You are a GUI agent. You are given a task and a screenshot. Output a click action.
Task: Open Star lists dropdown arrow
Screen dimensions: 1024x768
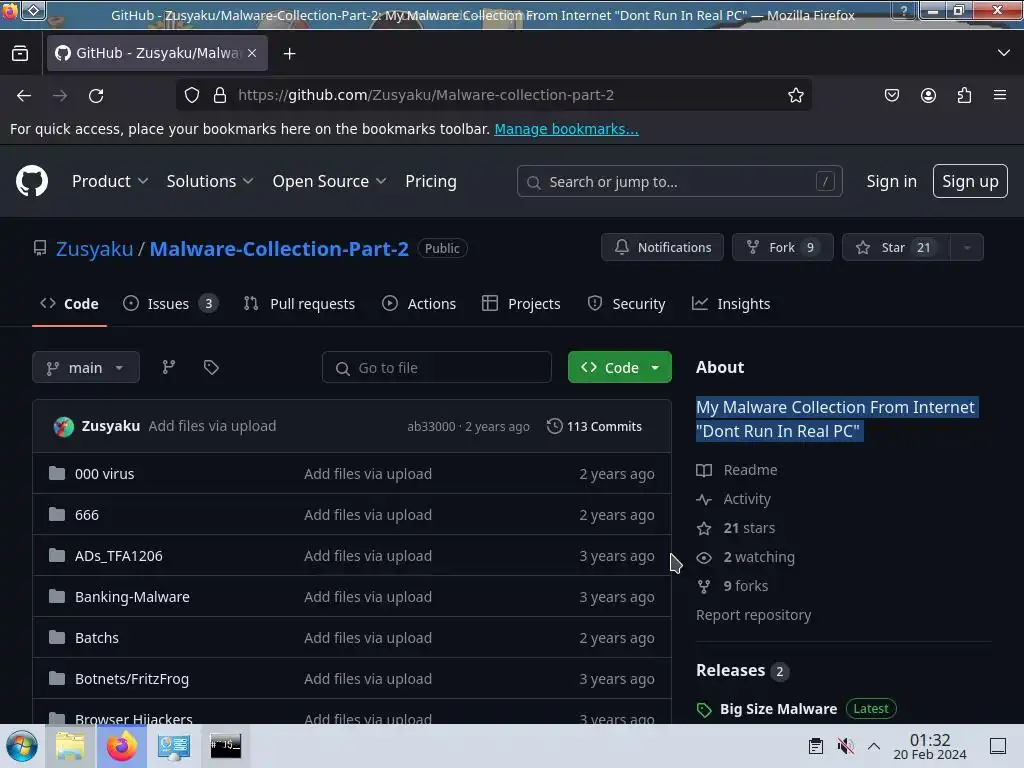[967, 248]
